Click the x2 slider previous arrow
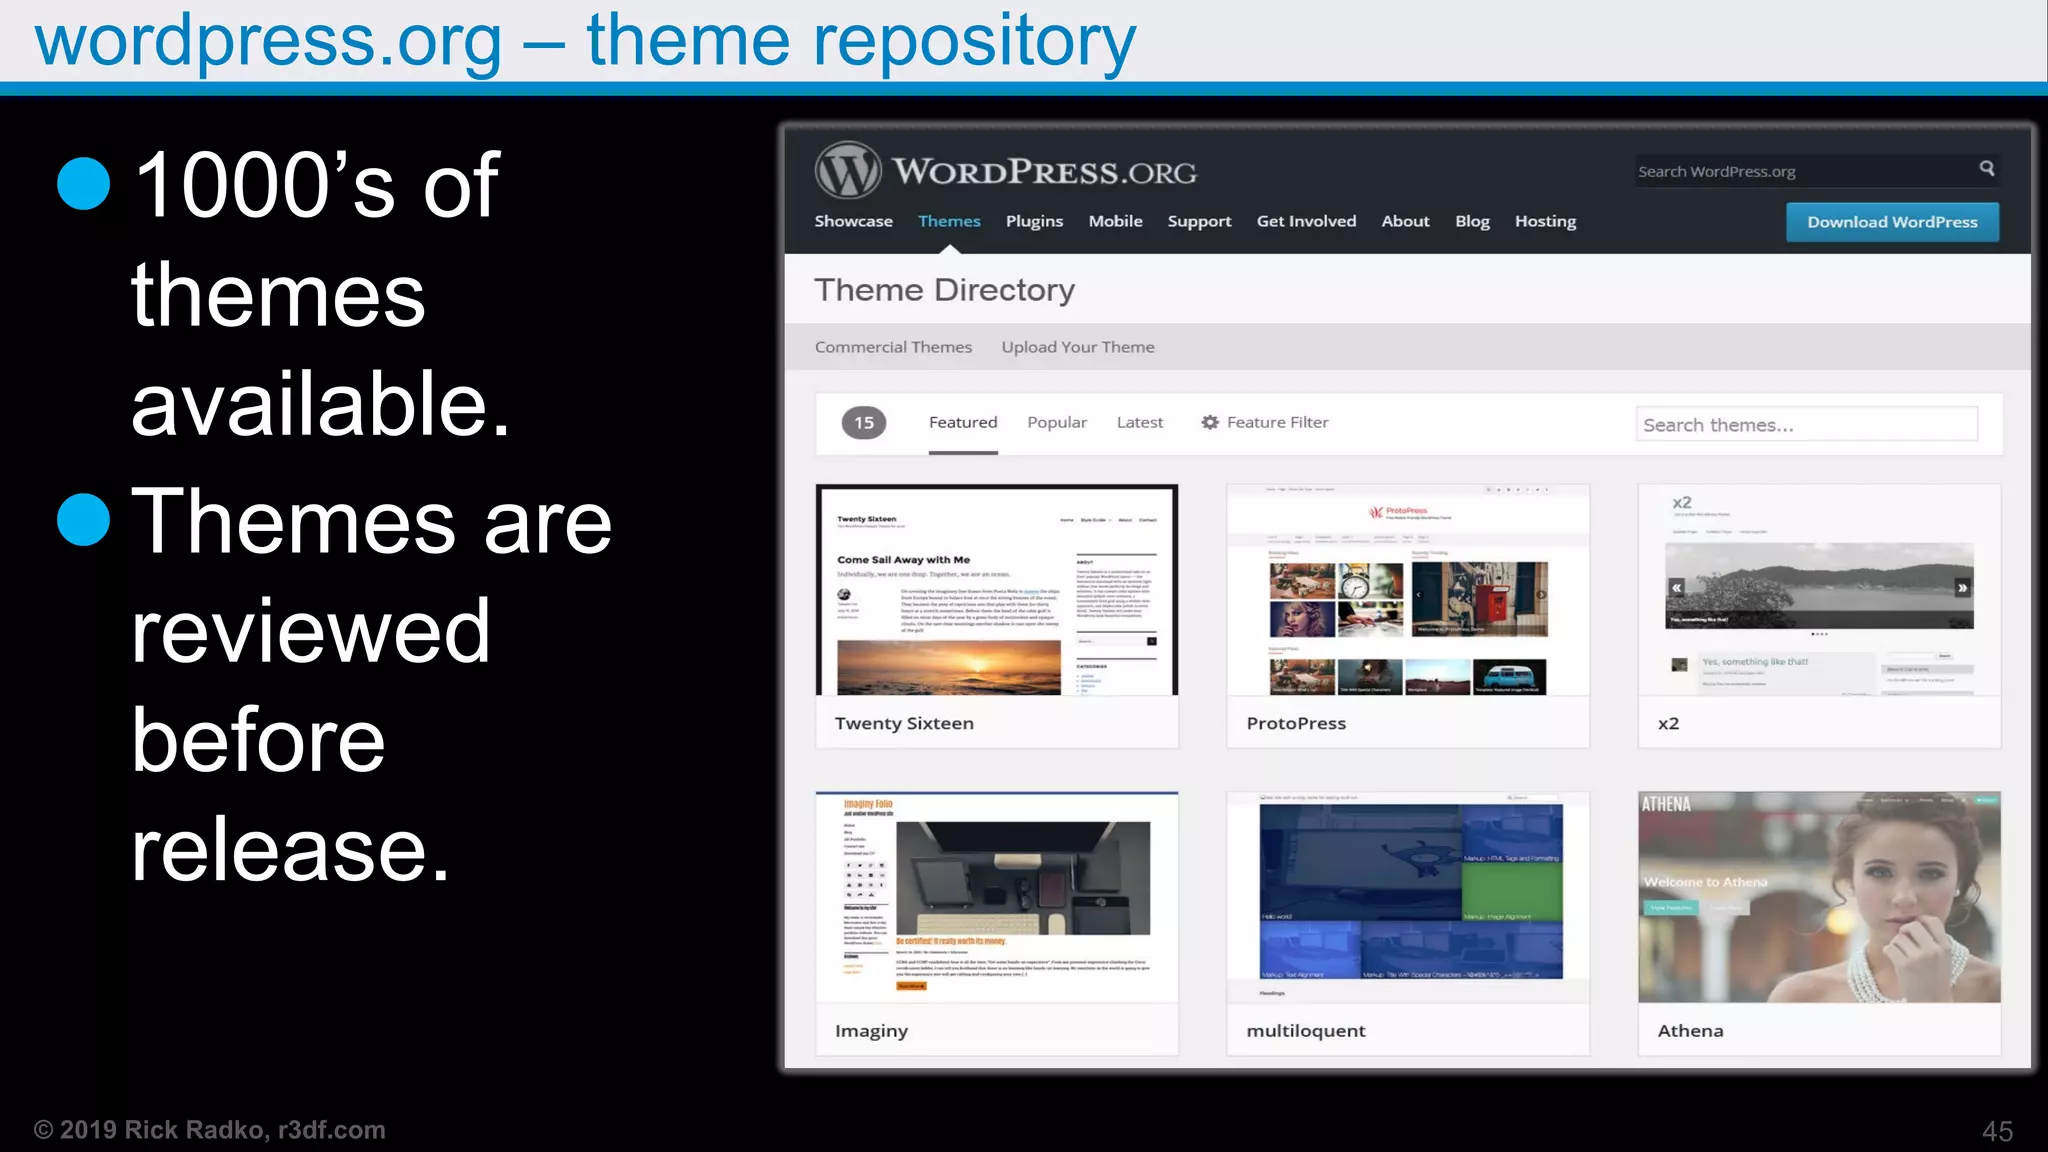This screenshot has height=1152, width=2048. coord(1677,588)
